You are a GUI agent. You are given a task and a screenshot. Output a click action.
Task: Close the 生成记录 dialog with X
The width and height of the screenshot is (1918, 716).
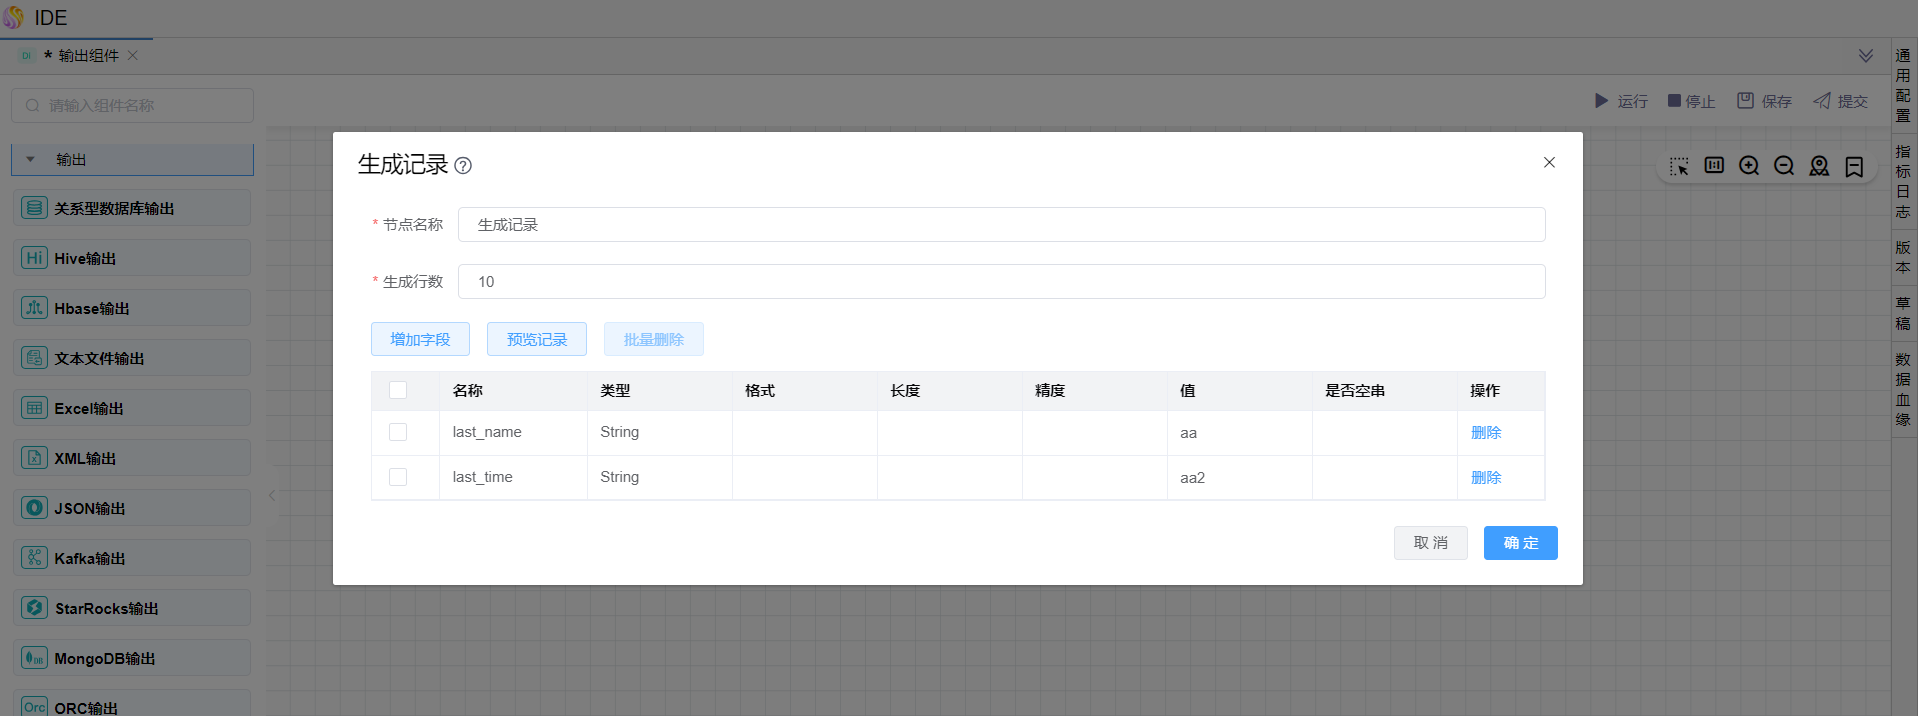[1549, 162]
